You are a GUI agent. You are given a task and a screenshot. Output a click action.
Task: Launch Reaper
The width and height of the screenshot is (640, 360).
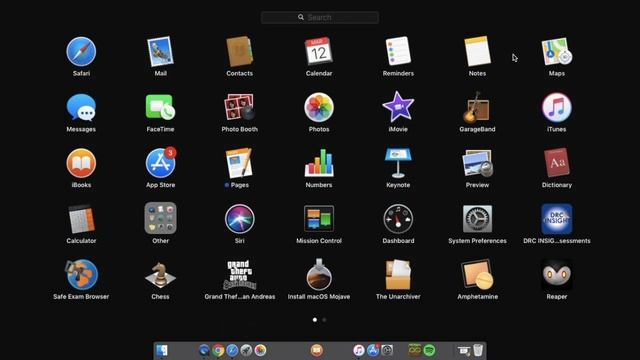click(557, 275)
